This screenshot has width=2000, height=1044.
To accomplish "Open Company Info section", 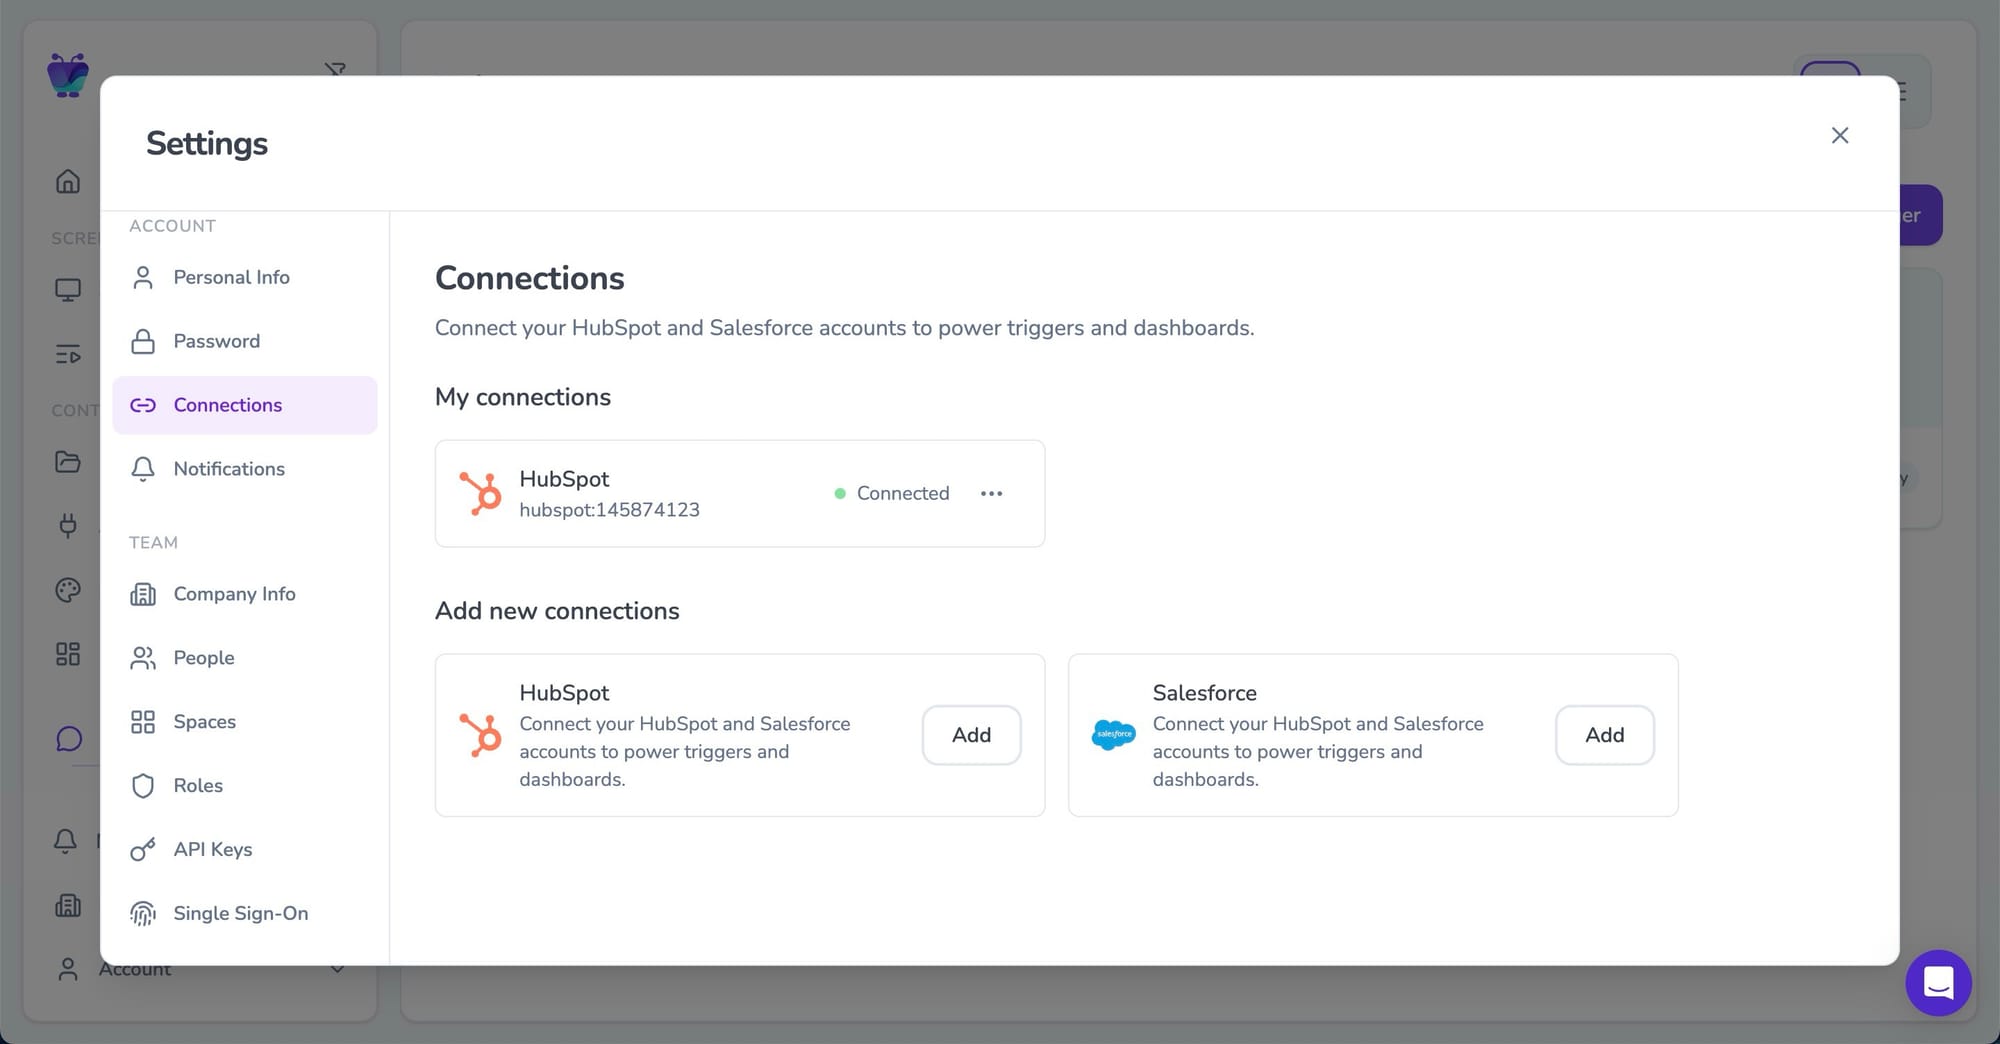I will tap(234, 594).
